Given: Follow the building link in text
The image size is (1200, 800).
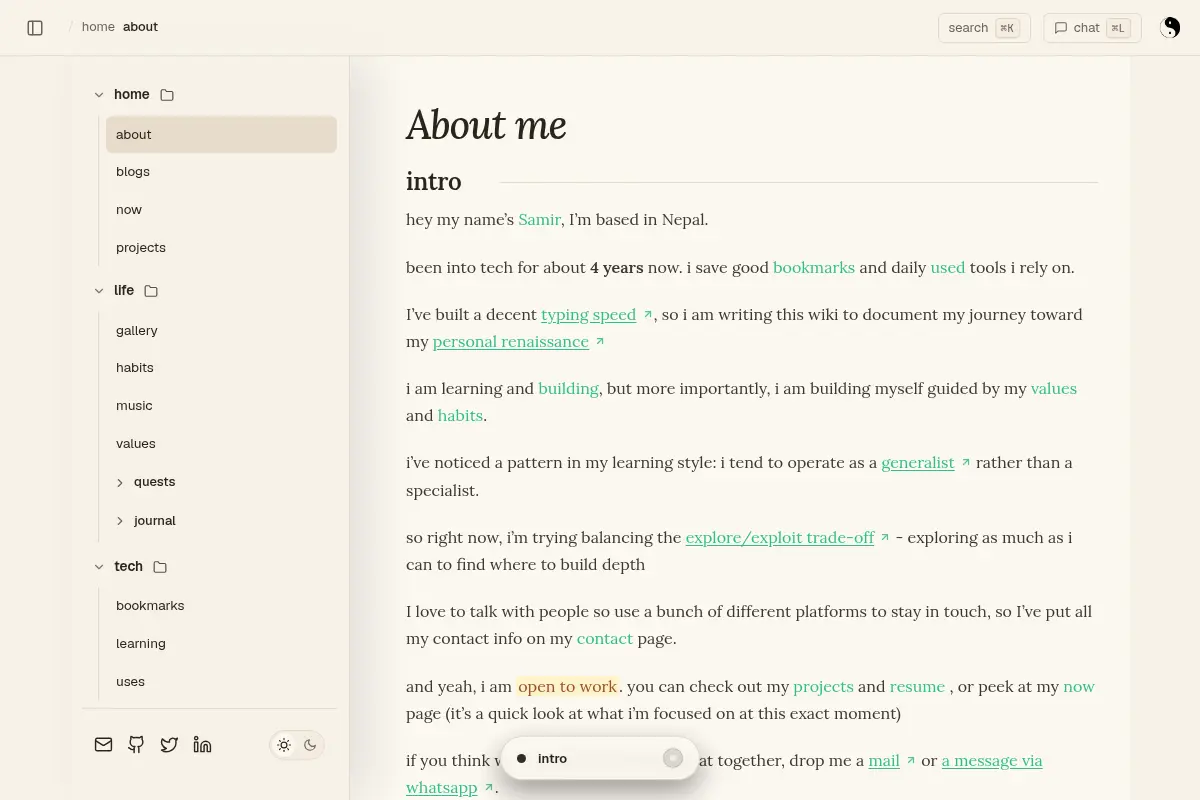Looking at the screenshot, I should 568,388.
